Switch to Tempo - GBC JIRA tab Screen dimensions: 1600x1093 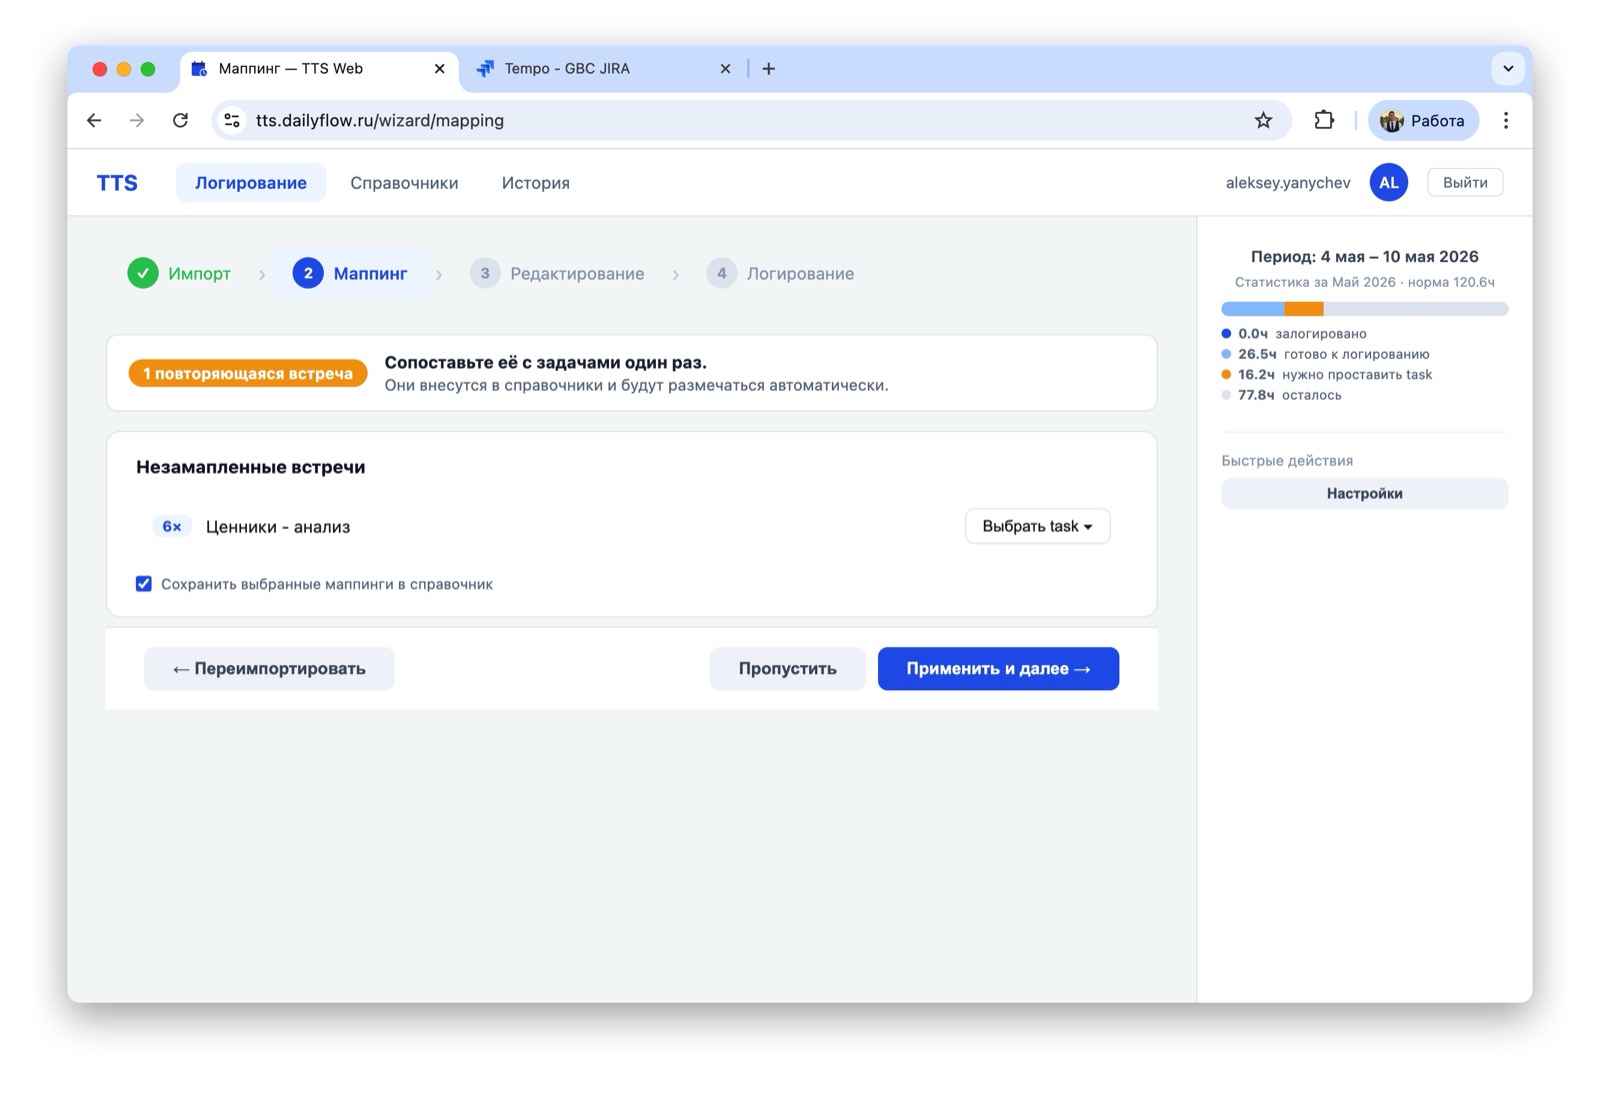(603, 69)
